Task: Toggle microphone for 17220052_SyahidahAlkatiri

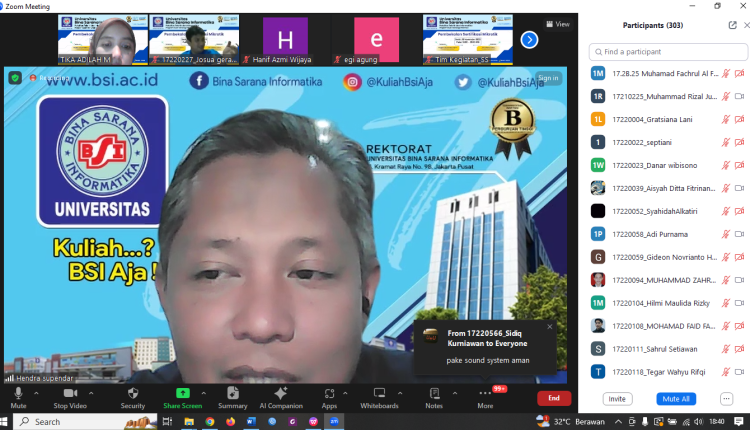Action: point(726,211)
